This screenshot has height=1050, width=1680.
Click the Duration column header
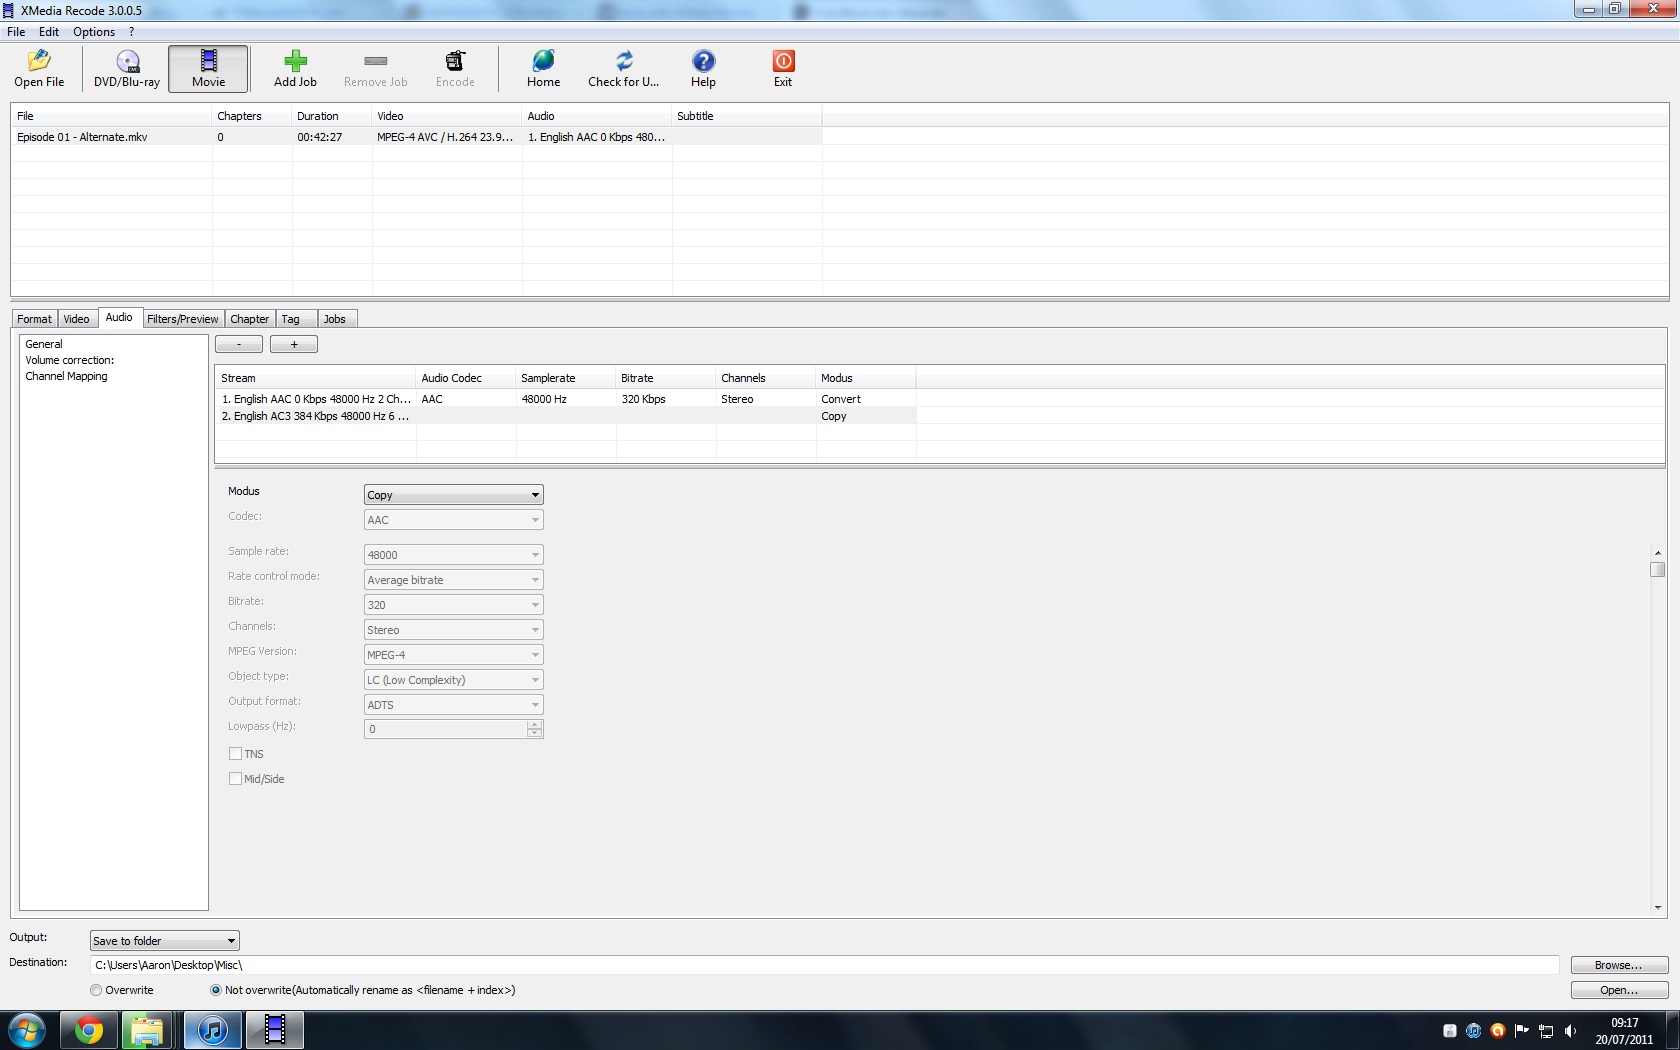click(332, 116)
